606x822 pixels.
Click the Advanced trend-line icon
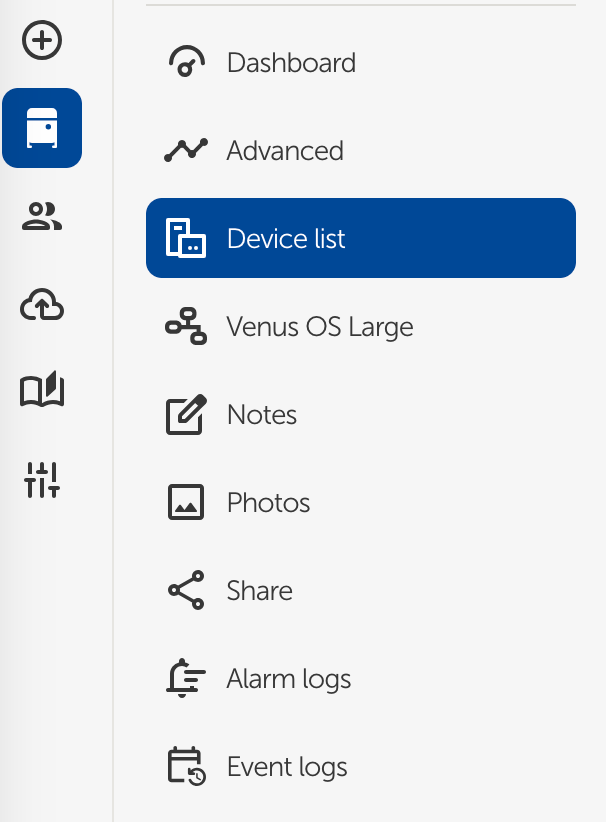tap(184, 150)
